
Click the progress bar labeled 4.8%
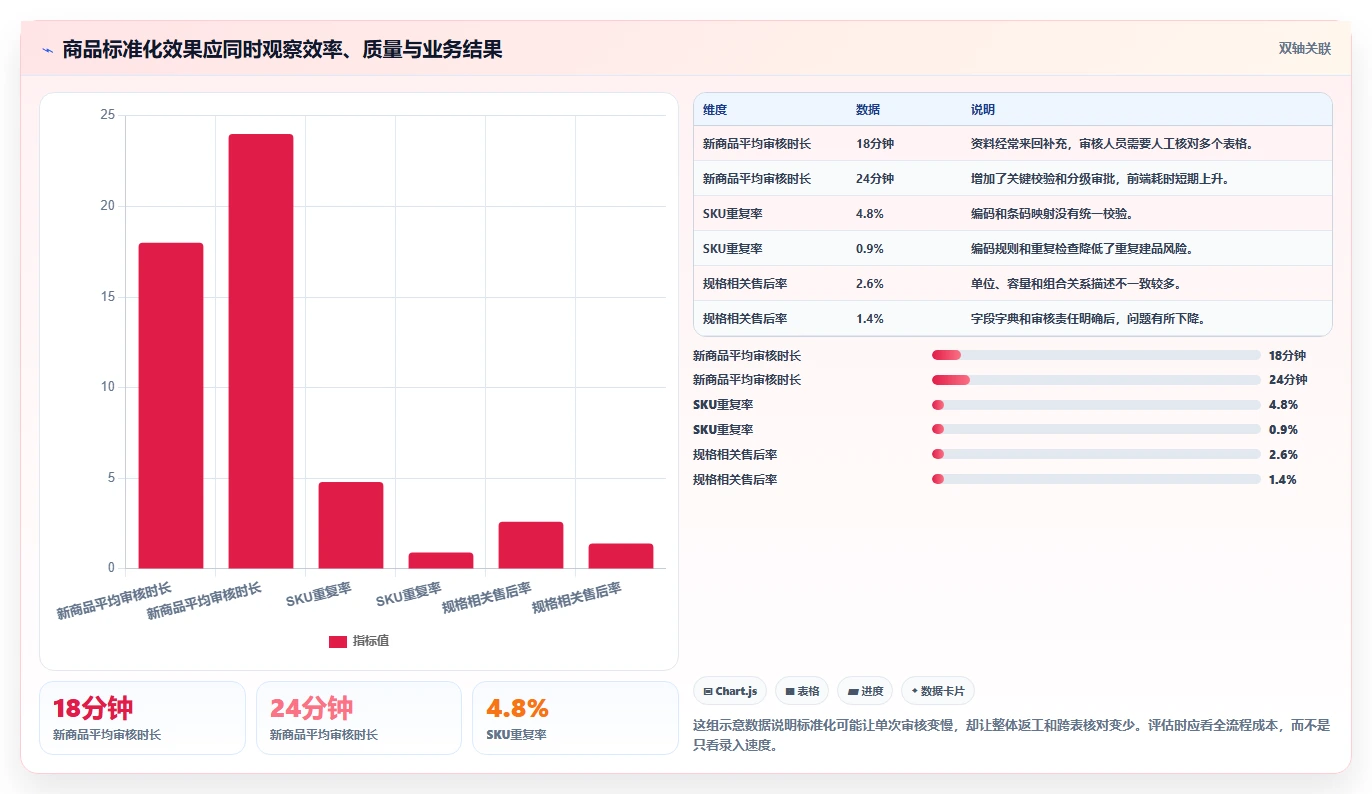tap(1096, 405)
